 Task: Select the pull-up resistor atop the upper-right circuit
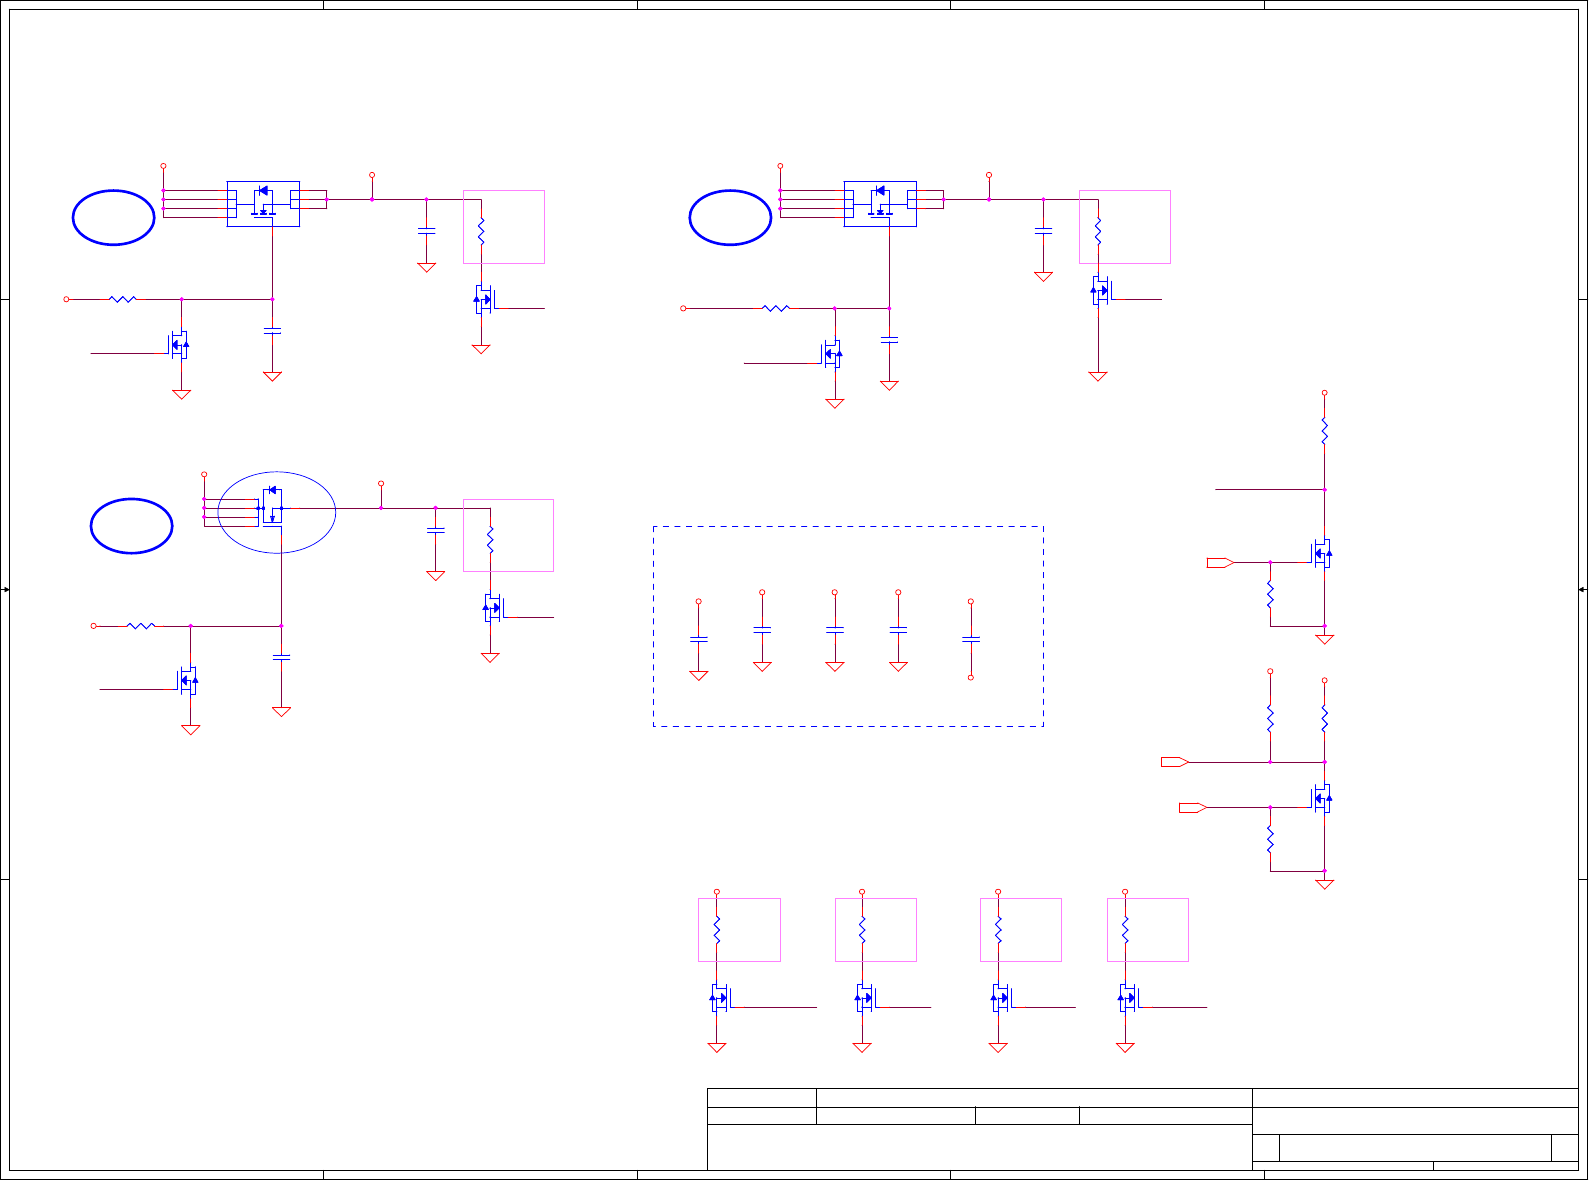[1325, 431]
